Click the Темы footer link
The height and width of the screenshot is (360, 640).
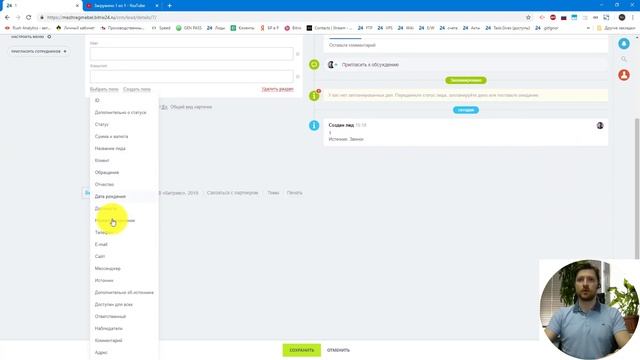273,193
